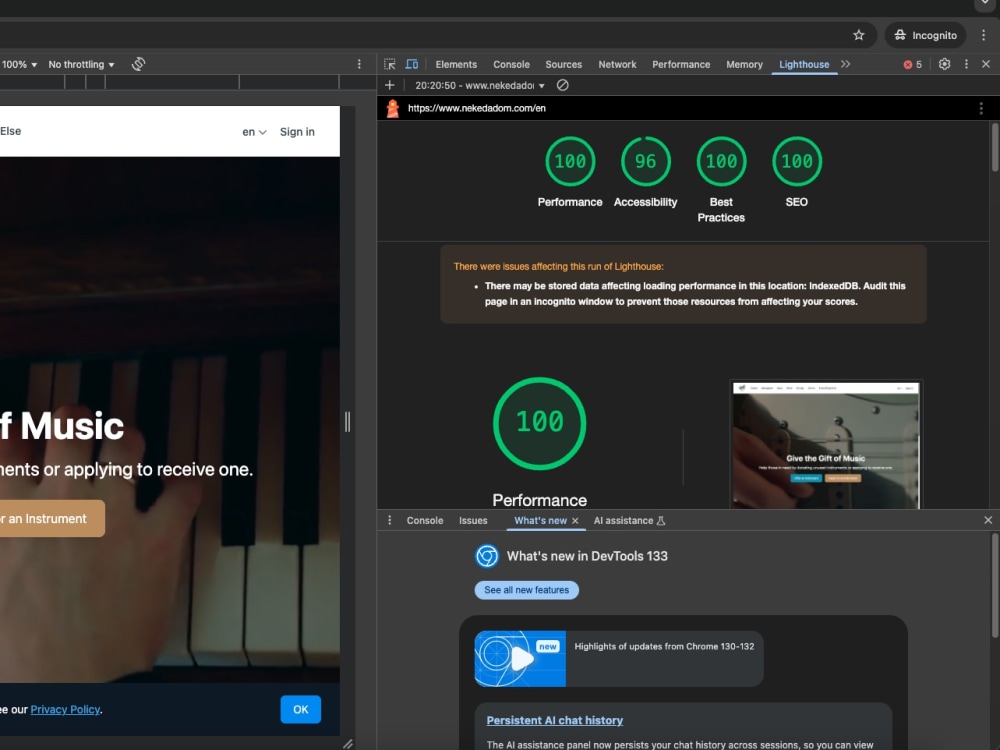Image resolution: width=1000 pixels, height=750 pixels.
Task: Open the final page screenshot thumbnail
Action: click(826, 445)
